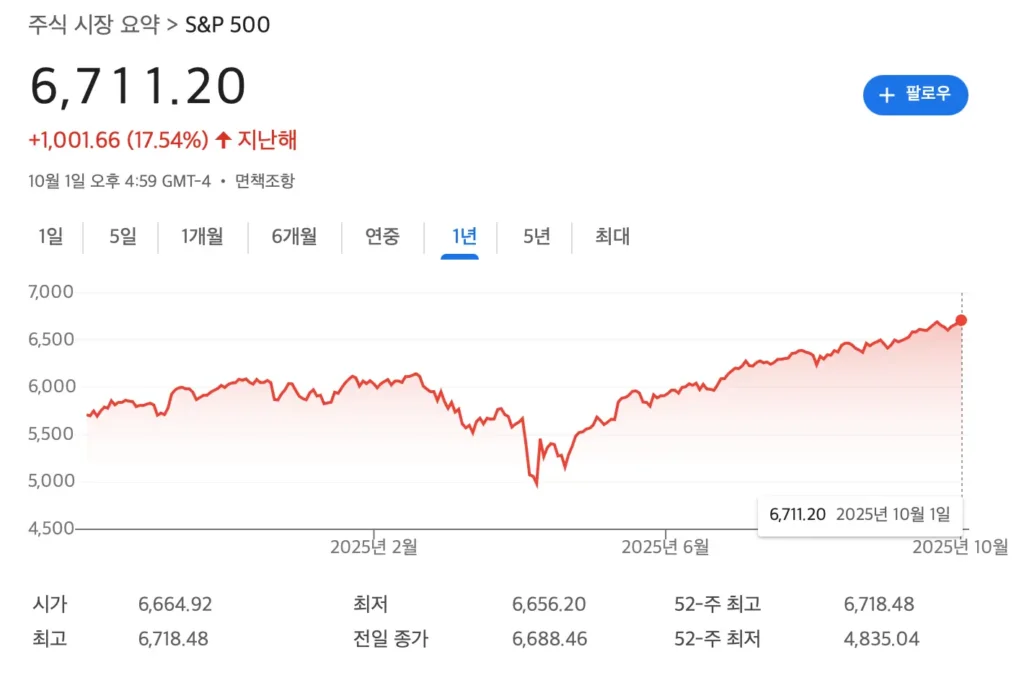Switch to the 5년 chart range
Viewport: 1024px width, 675px height.
[x=535, y=237]
